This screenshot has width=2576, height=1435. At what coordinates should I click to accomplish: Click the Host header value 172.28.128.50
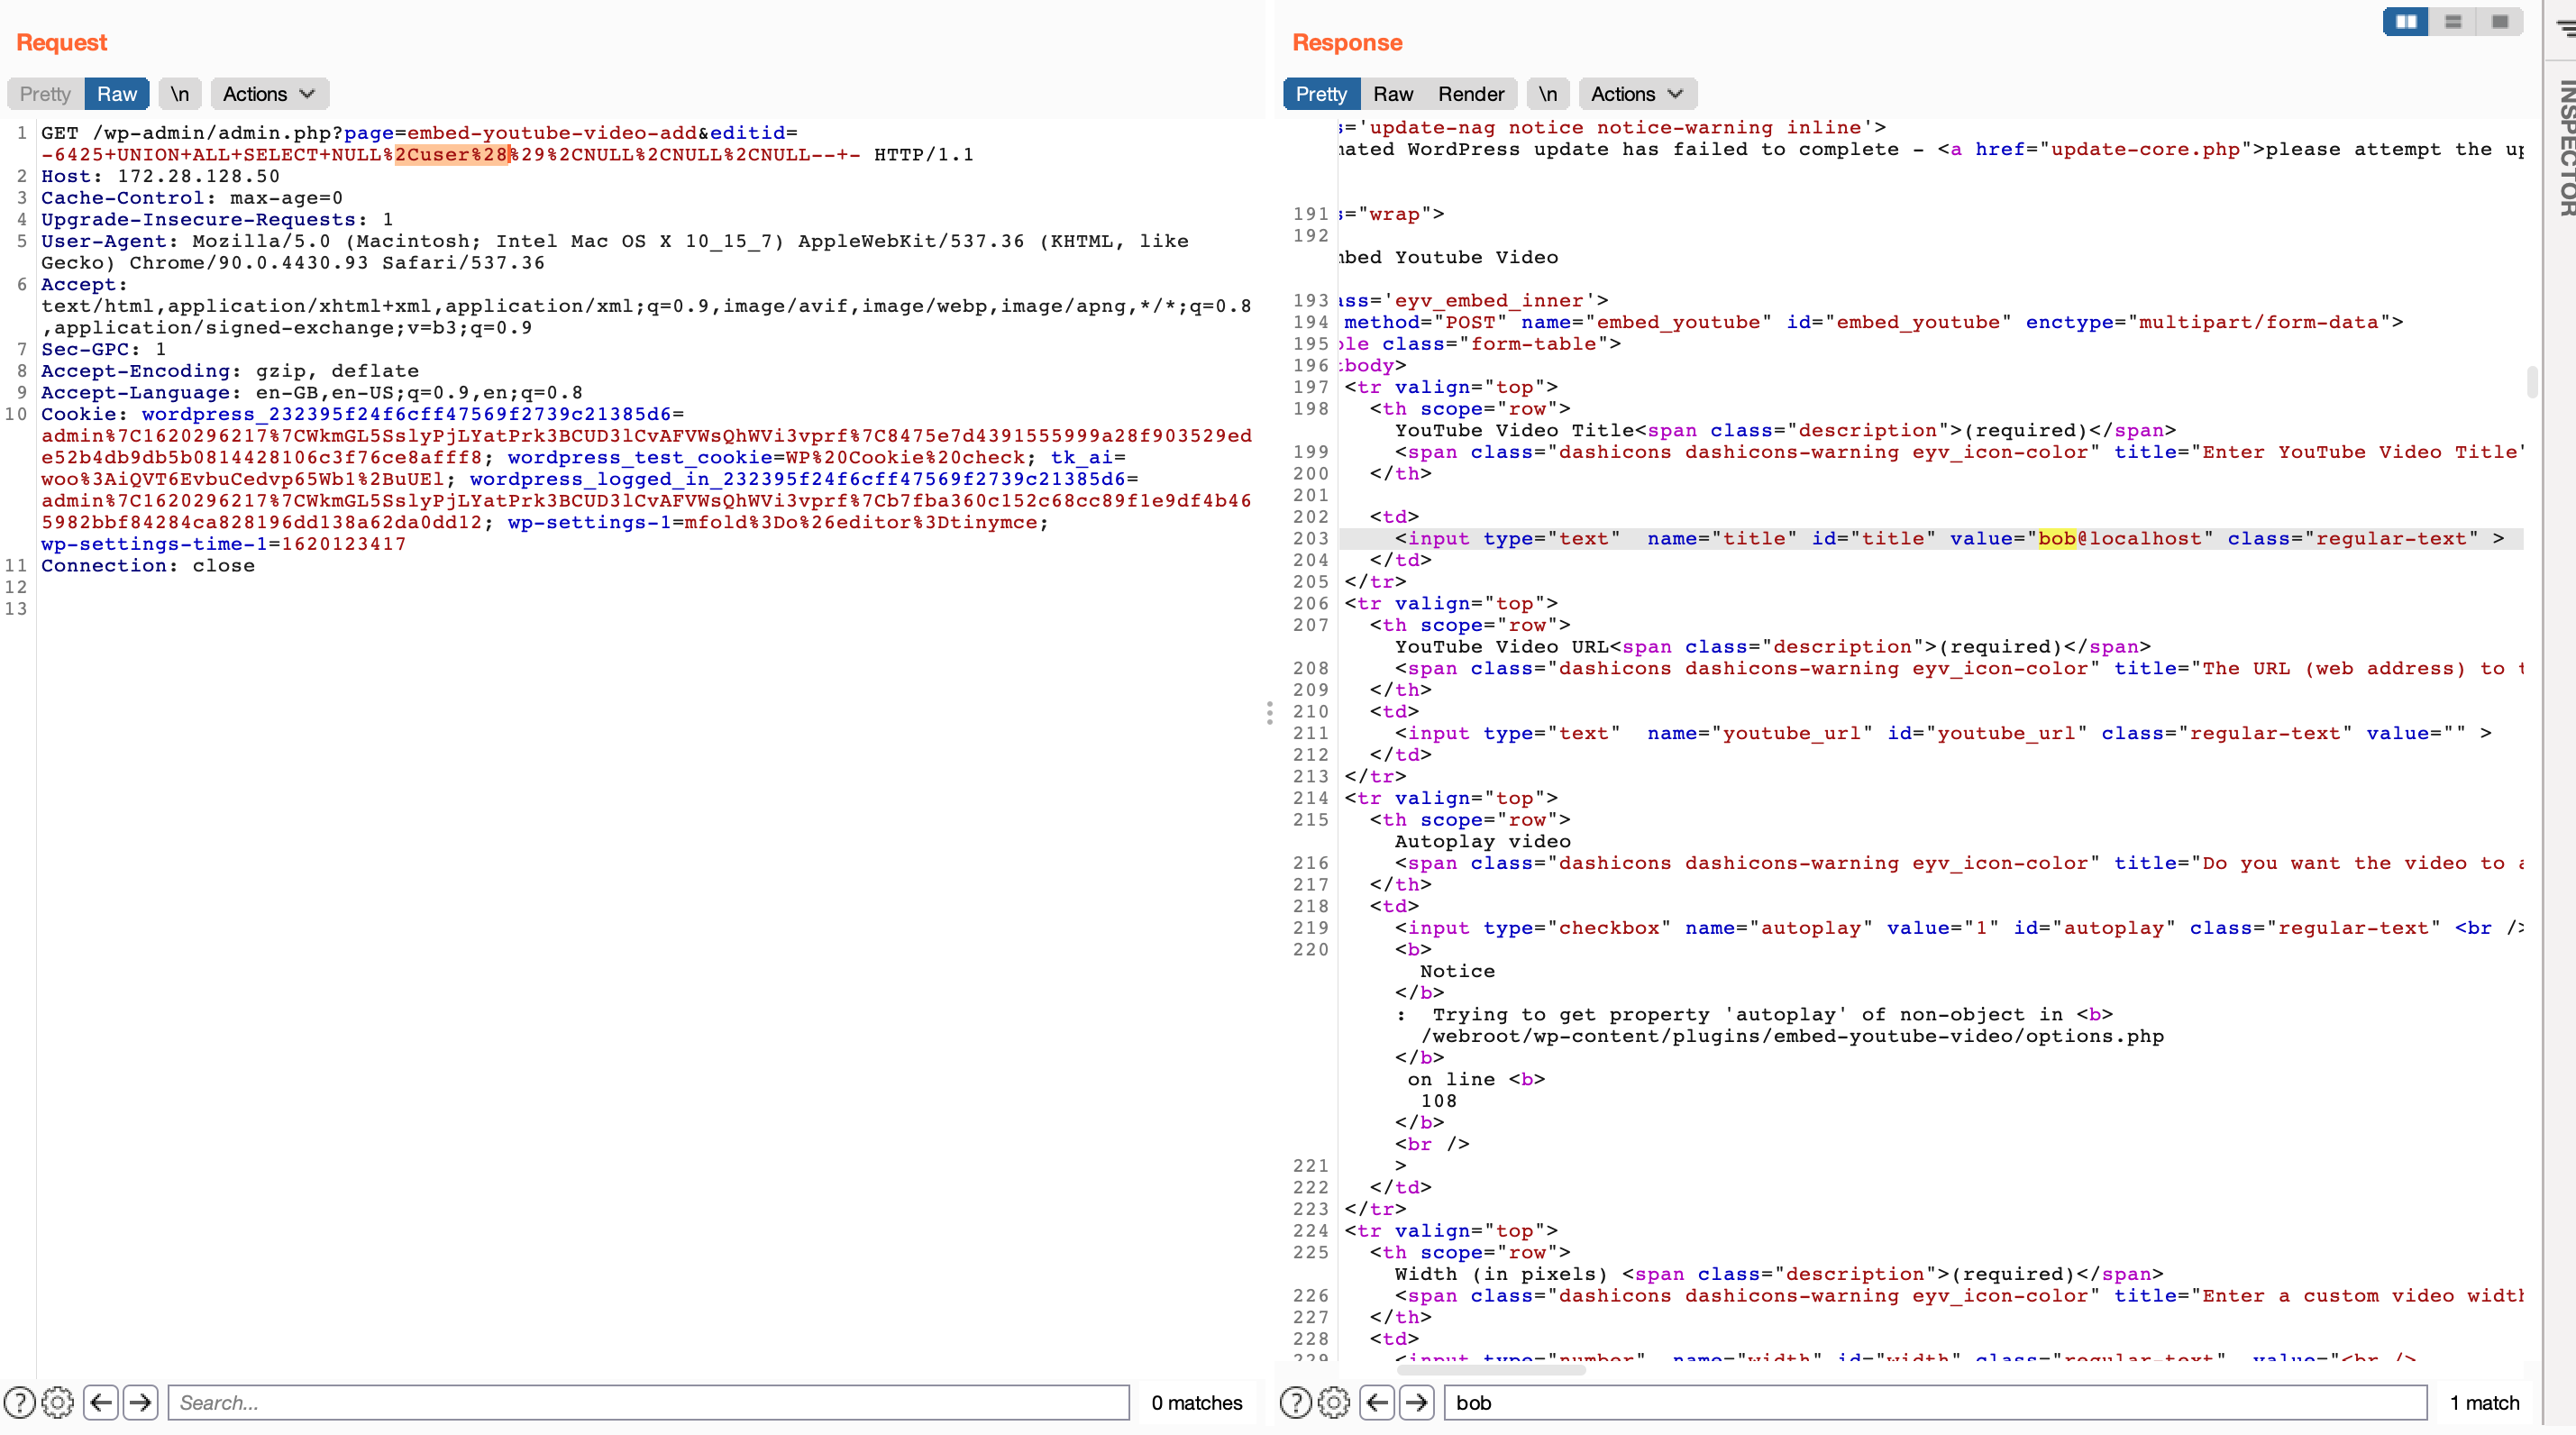pos(198,176)
